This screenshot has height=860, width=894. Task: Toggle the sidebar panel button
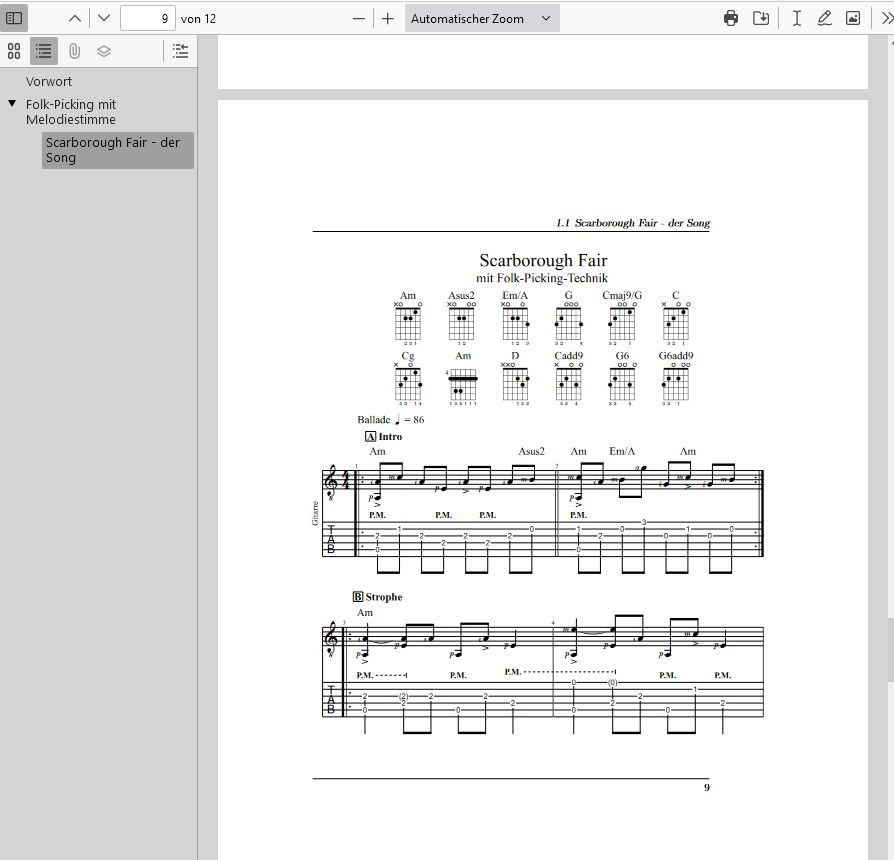click(14, 18)
